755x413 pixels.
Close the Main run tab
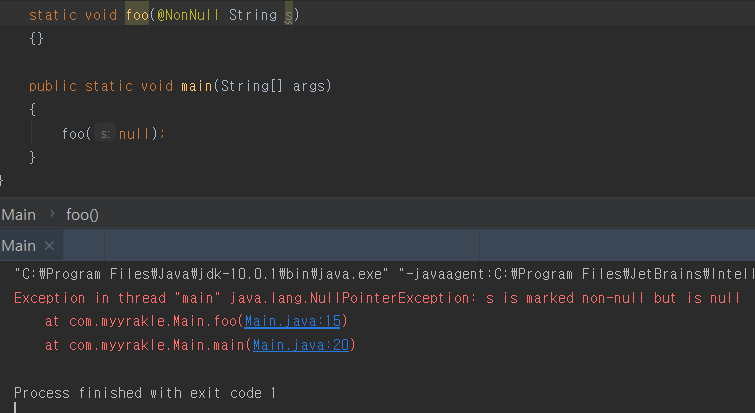(50, 246)
